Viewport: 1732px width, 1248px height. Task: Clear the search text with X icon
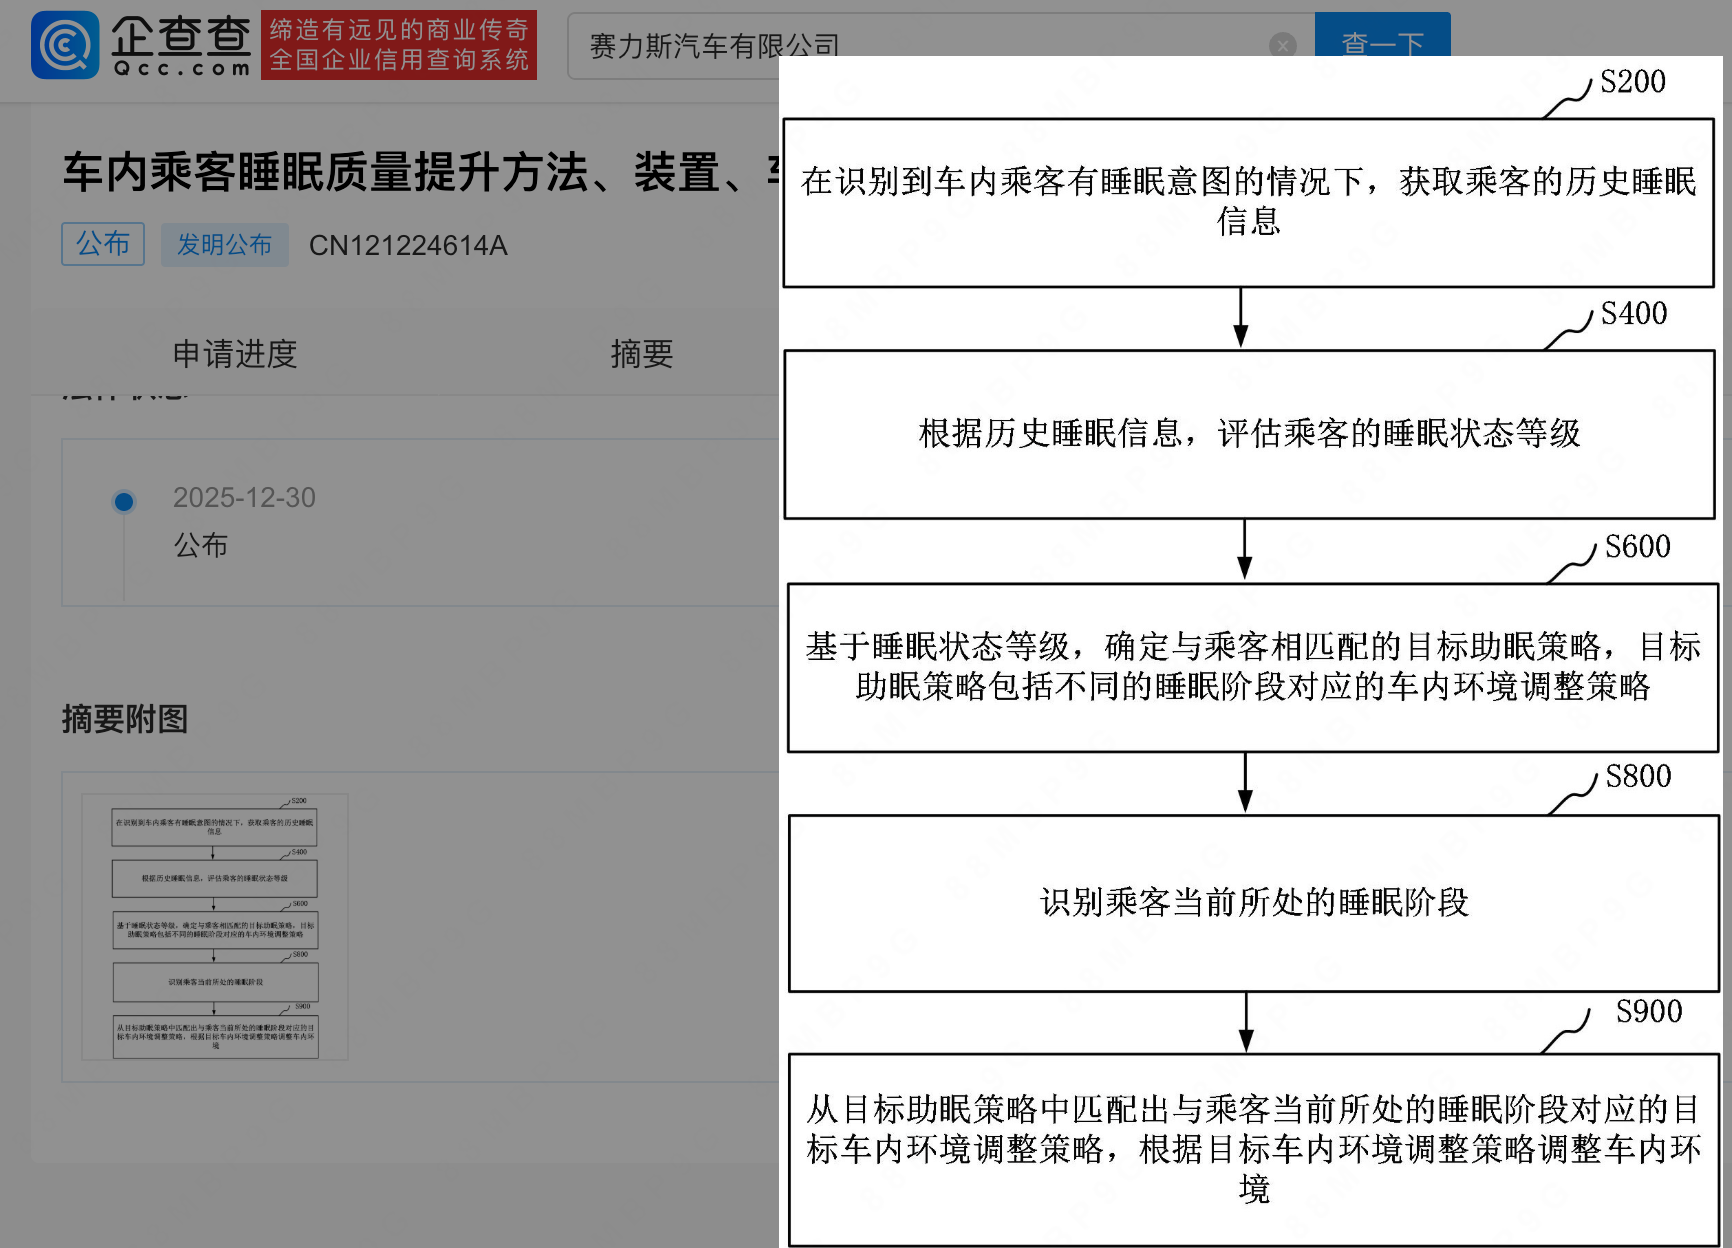click(1282, 45)
